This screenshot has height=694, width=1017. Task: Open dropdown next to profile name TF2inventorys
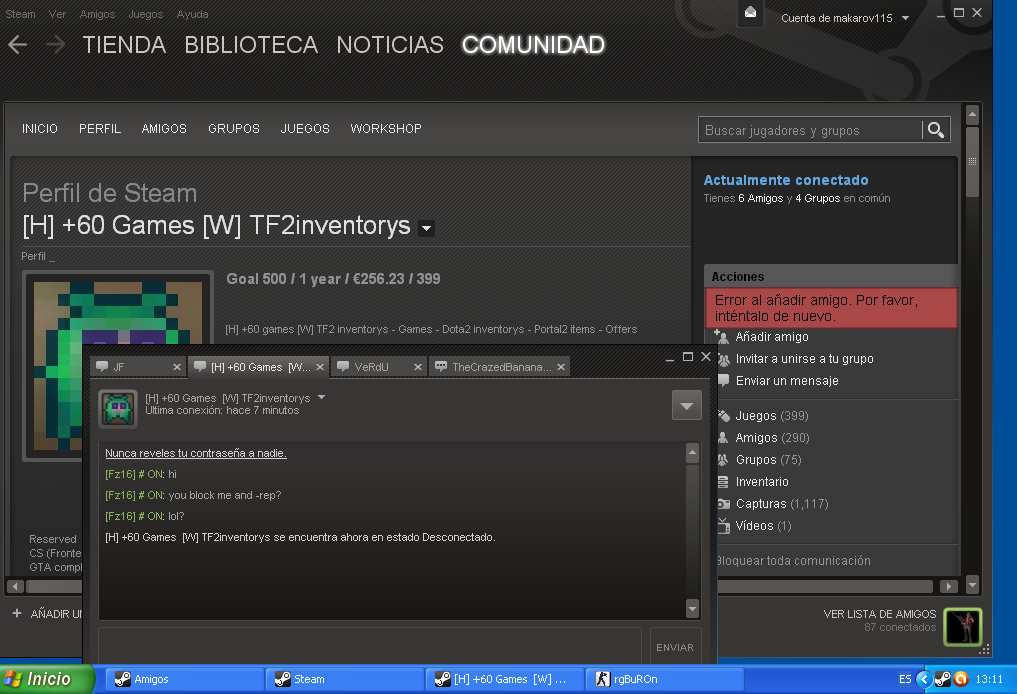(x=426, y=228)
